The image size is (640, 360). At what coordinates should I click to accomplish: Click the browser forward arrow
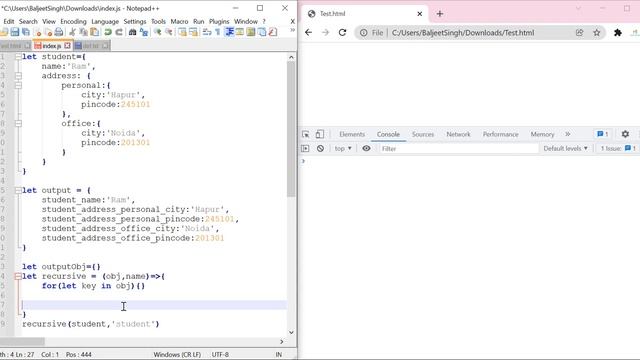[x=325, y=33]
